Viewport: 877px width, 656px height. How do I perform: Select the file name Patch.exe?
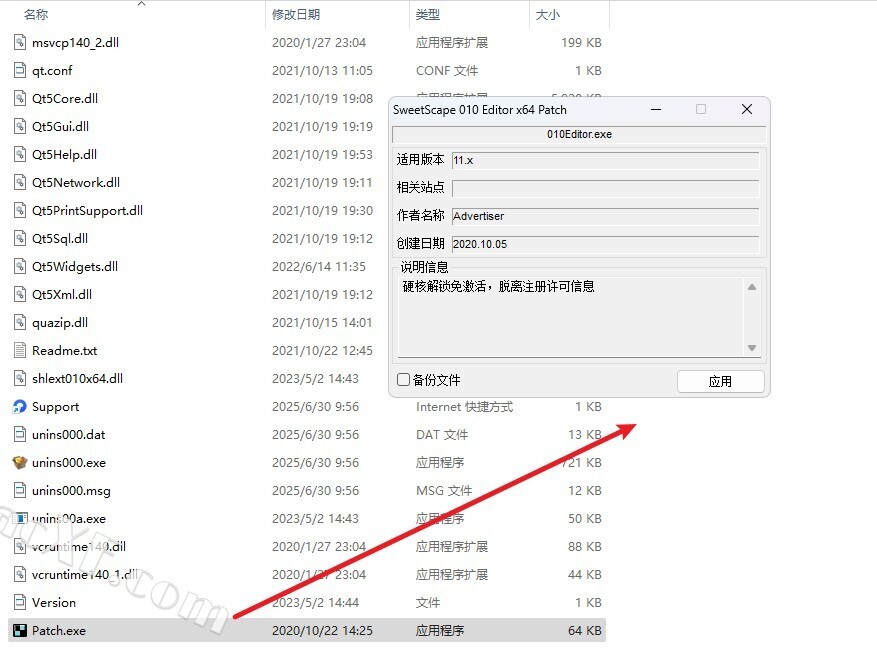point(59,631)
